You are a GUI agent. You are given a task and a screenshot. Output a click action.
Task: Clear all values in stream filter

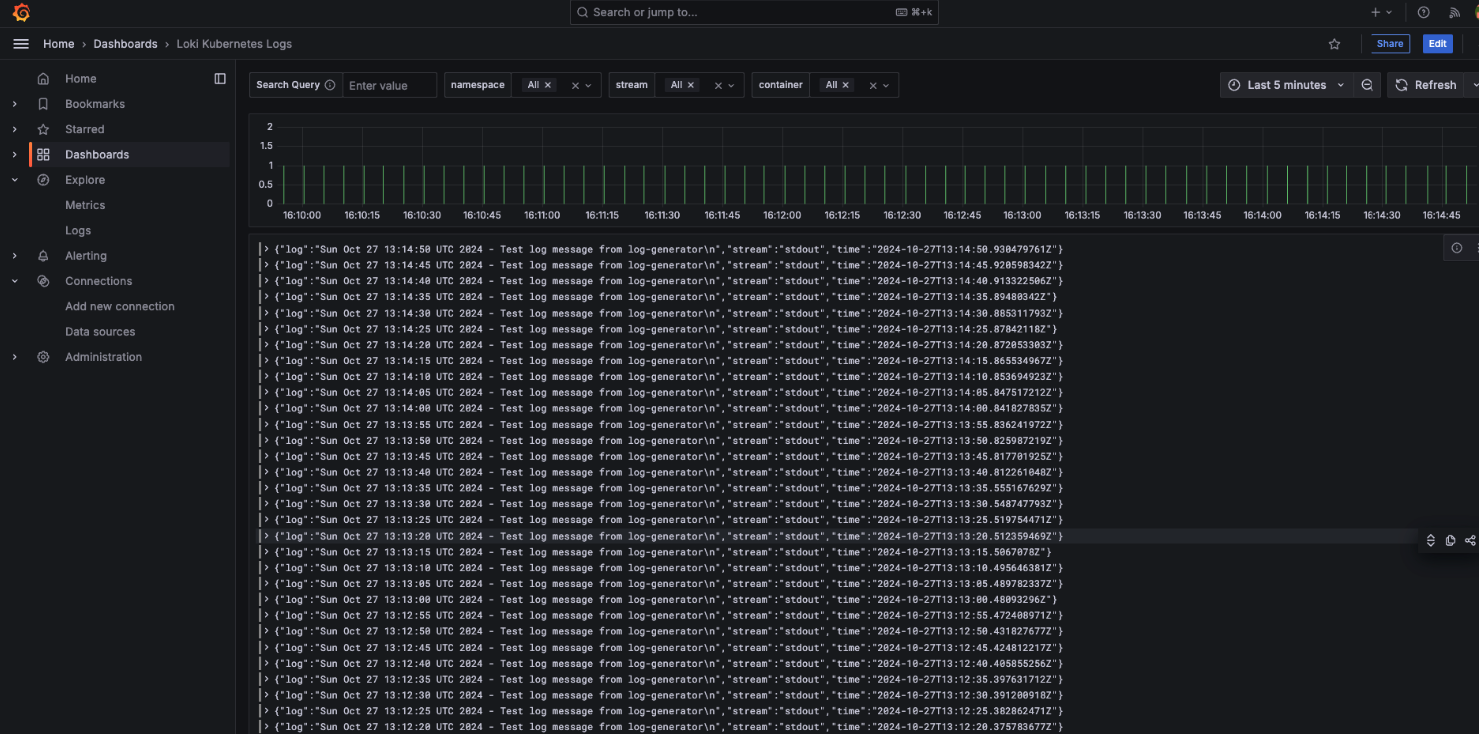pos(718,86)
